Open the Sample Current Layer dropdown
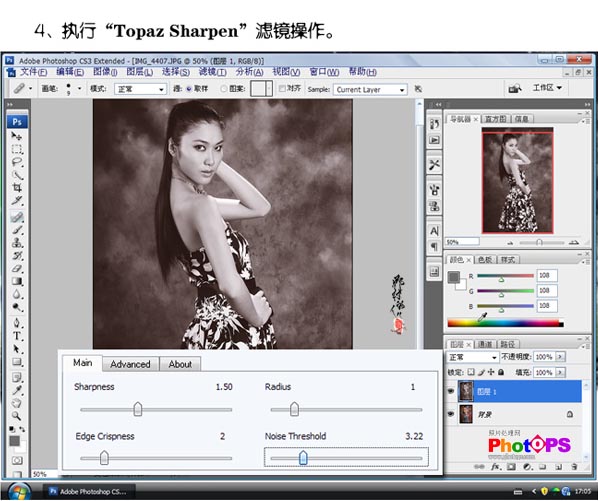598x501 pixels. 370,90
